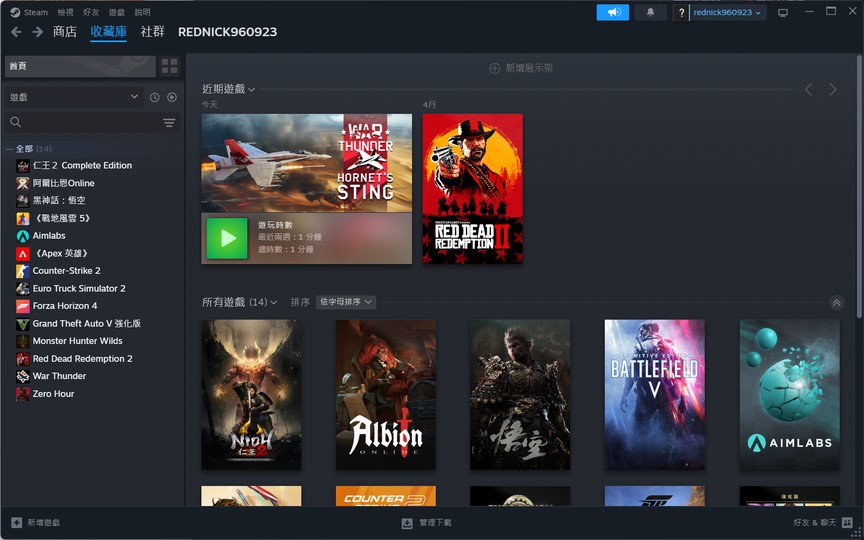Open the announcements megaphone button
Viewport: 864px width, 540px height.
613,12
